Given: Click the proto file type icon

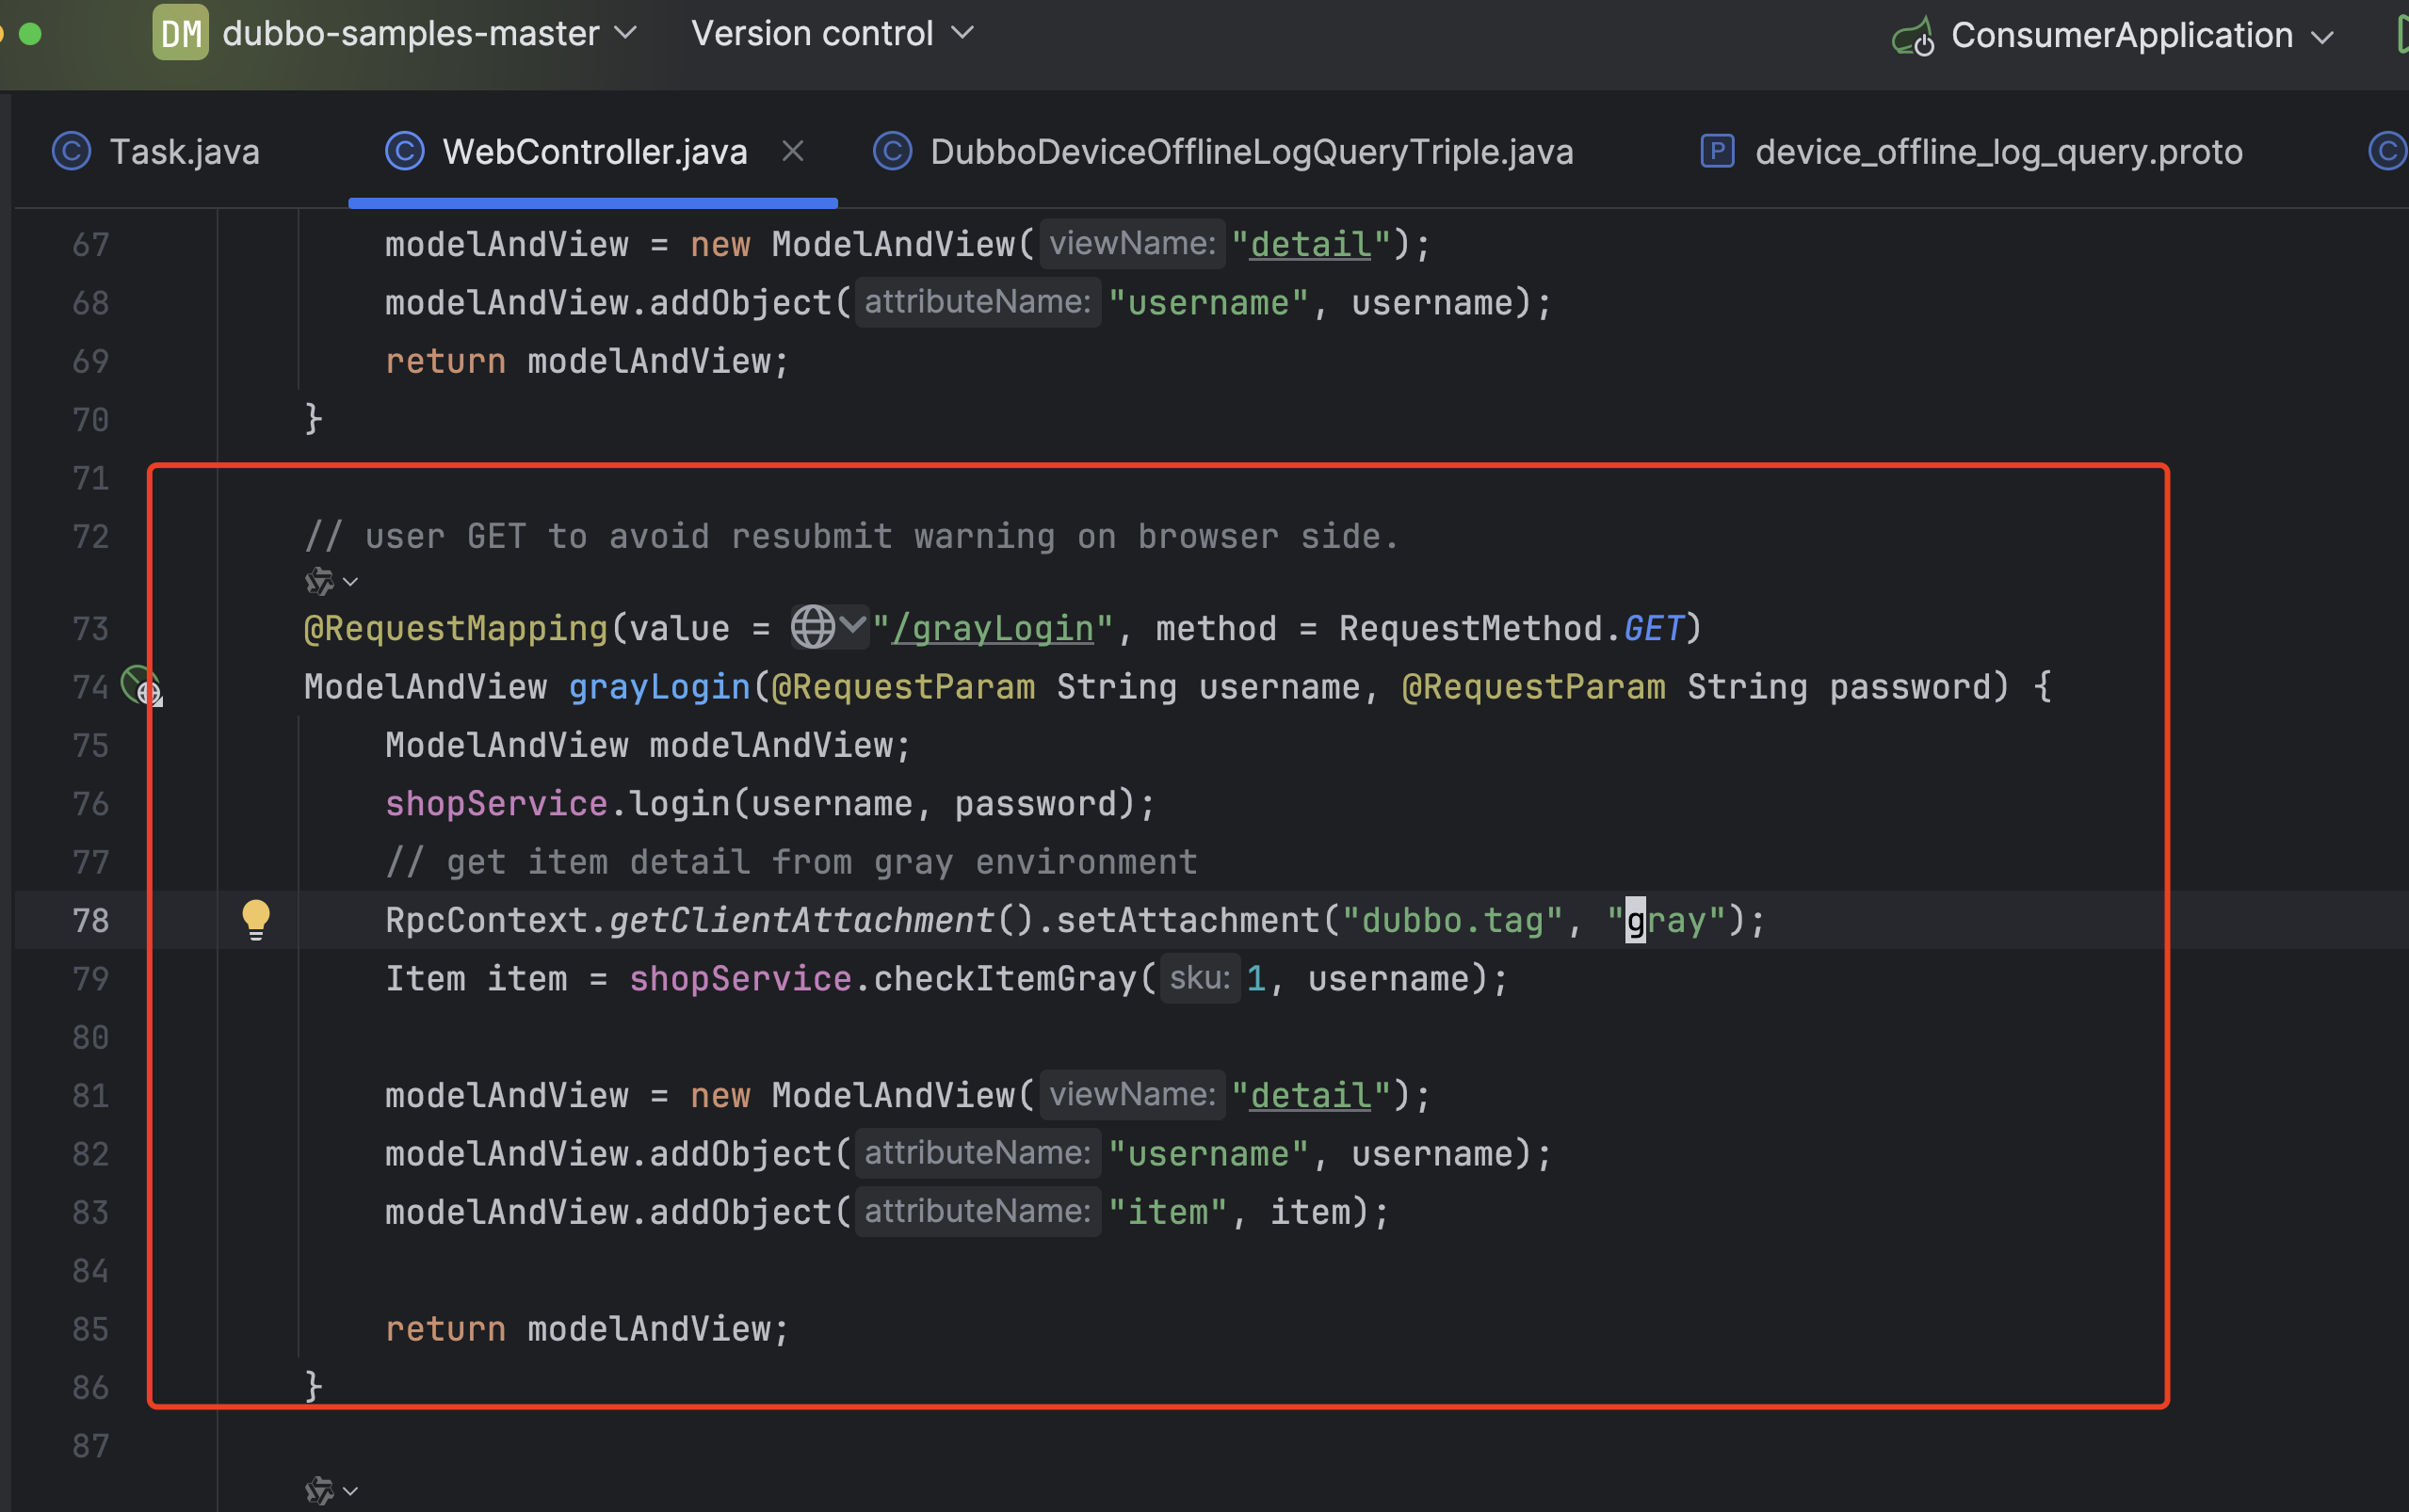Looking at the screenshot, I should 1717,152.
